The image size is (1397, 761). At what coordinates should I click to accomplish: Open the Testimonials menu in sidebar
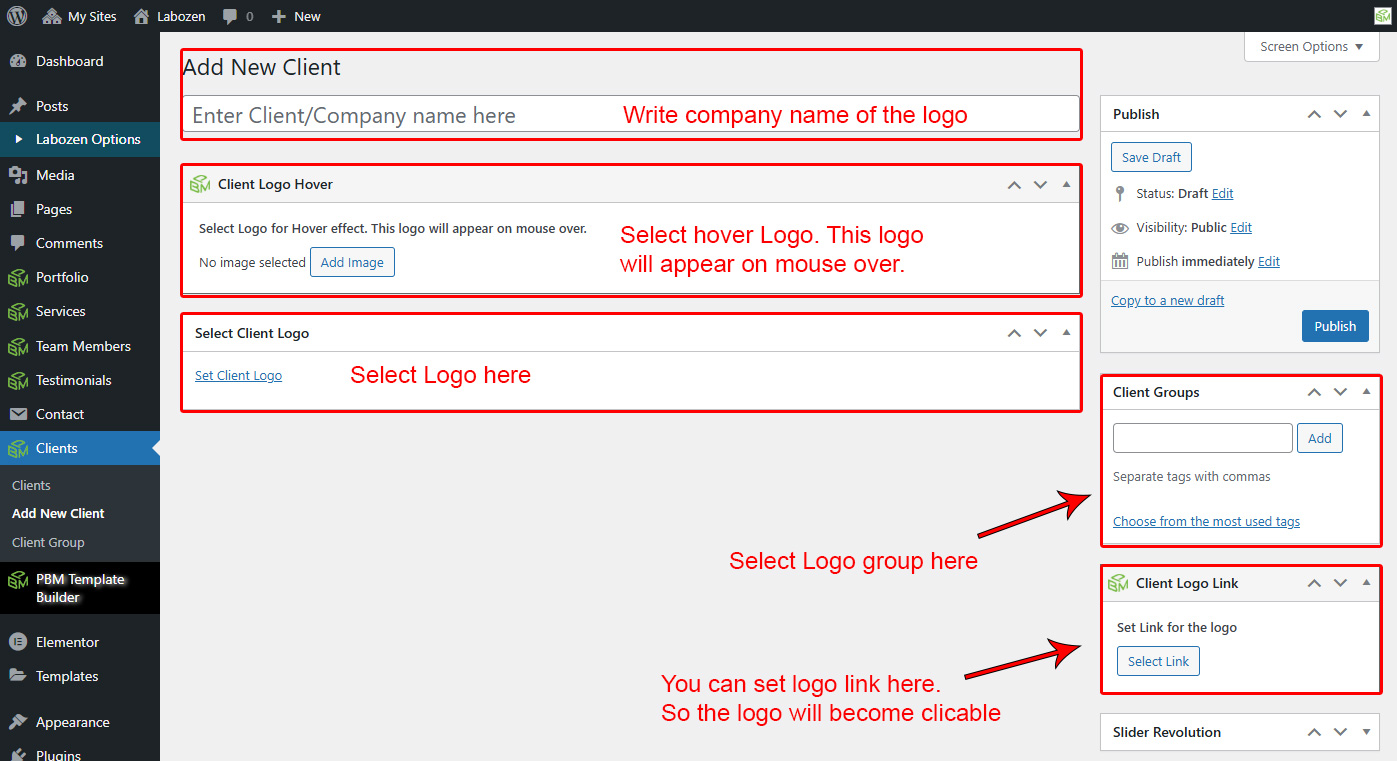point(73,380)
